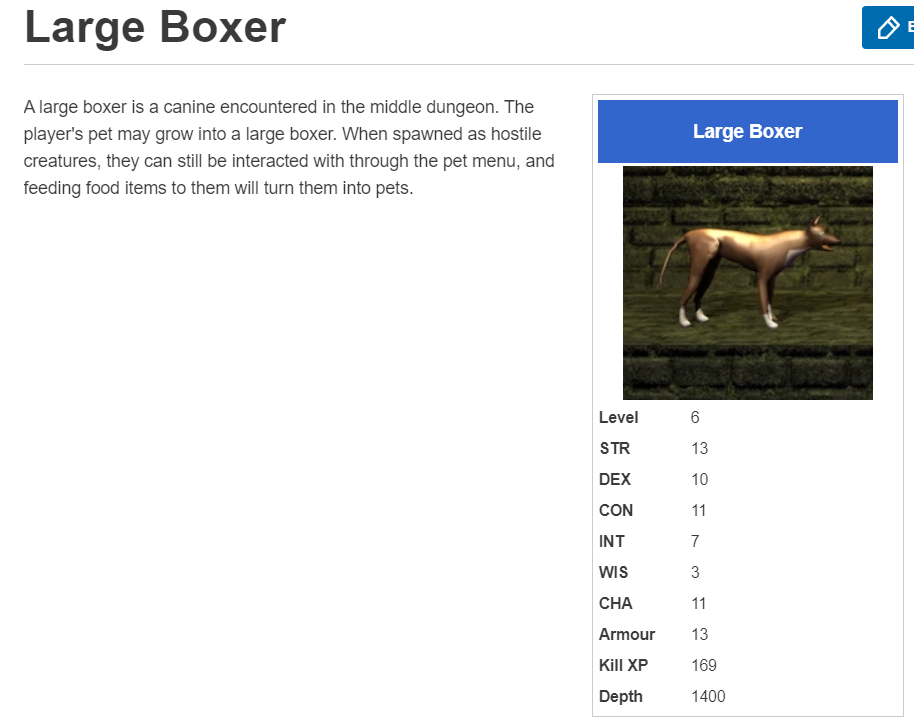
Task: Open the large boxer creature image
Action: click(x=747, y=282)
